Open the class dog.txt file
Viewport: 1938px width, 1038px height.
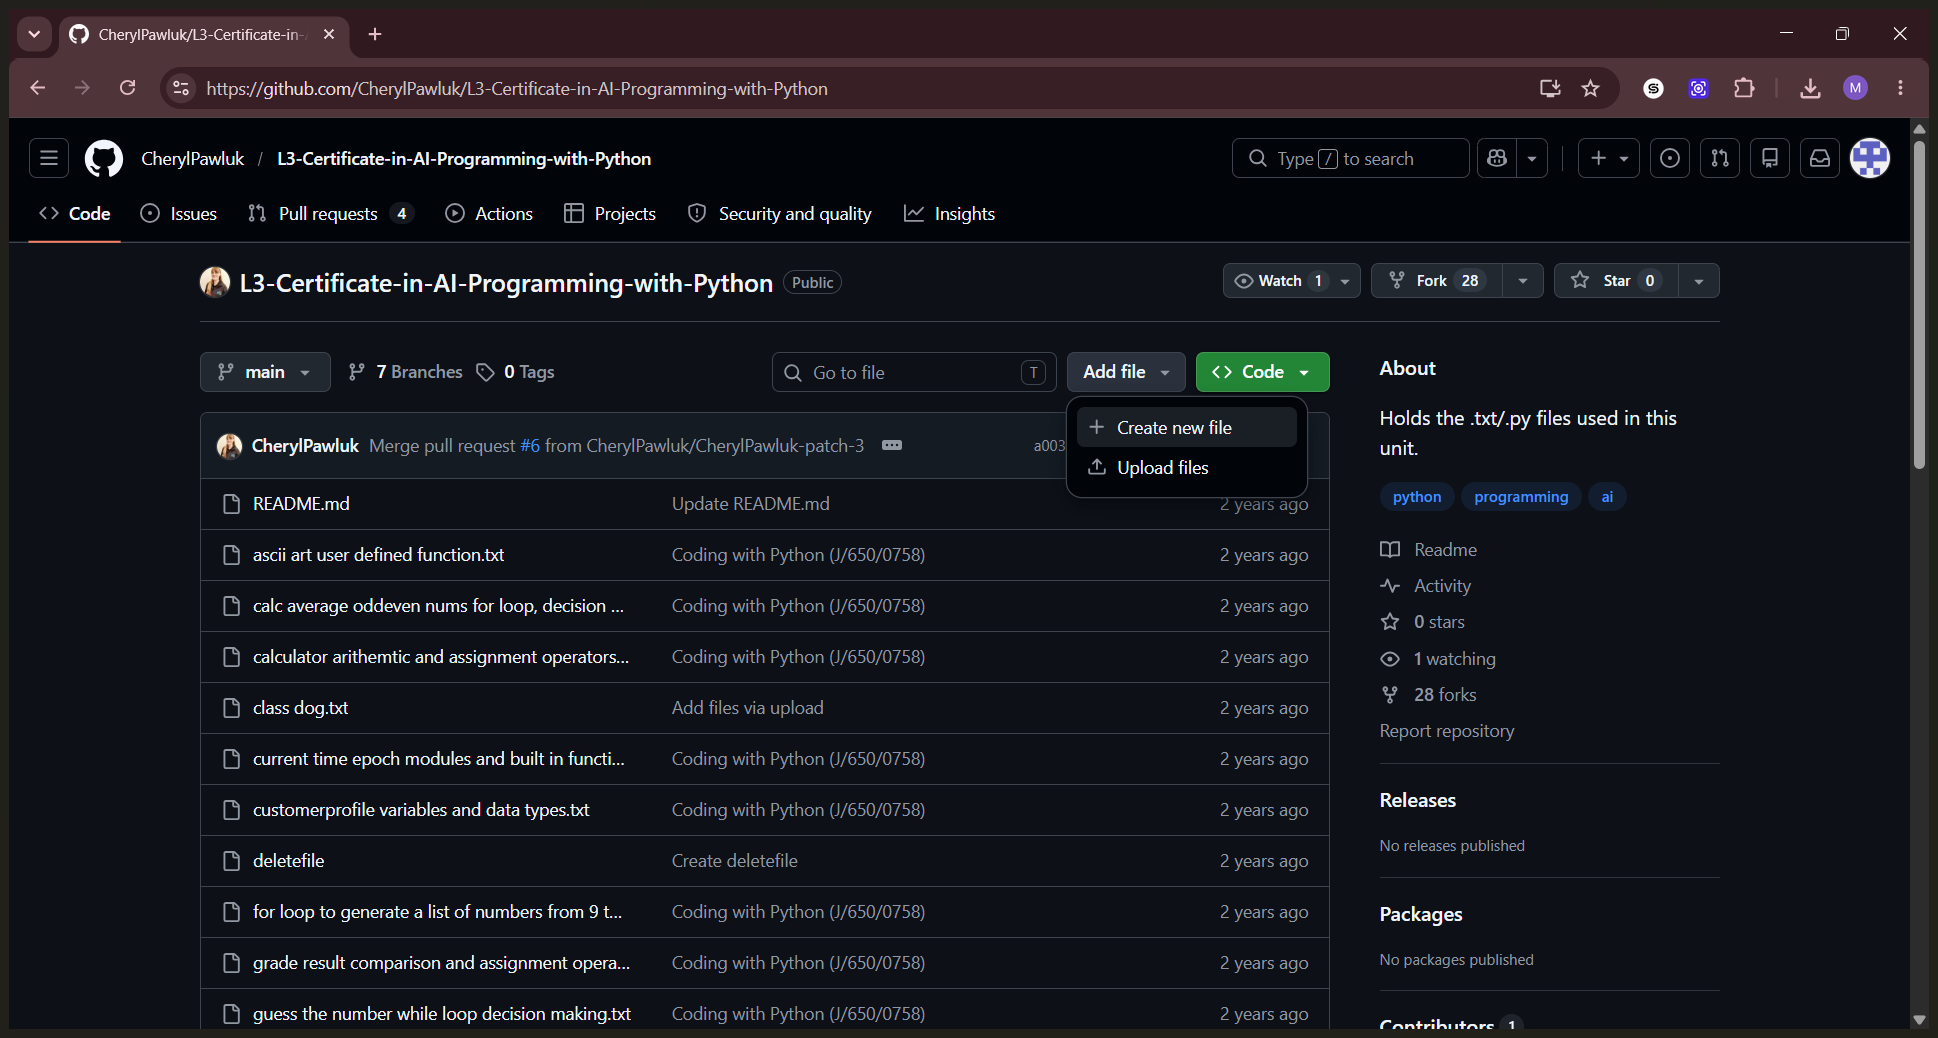point(300,708)
